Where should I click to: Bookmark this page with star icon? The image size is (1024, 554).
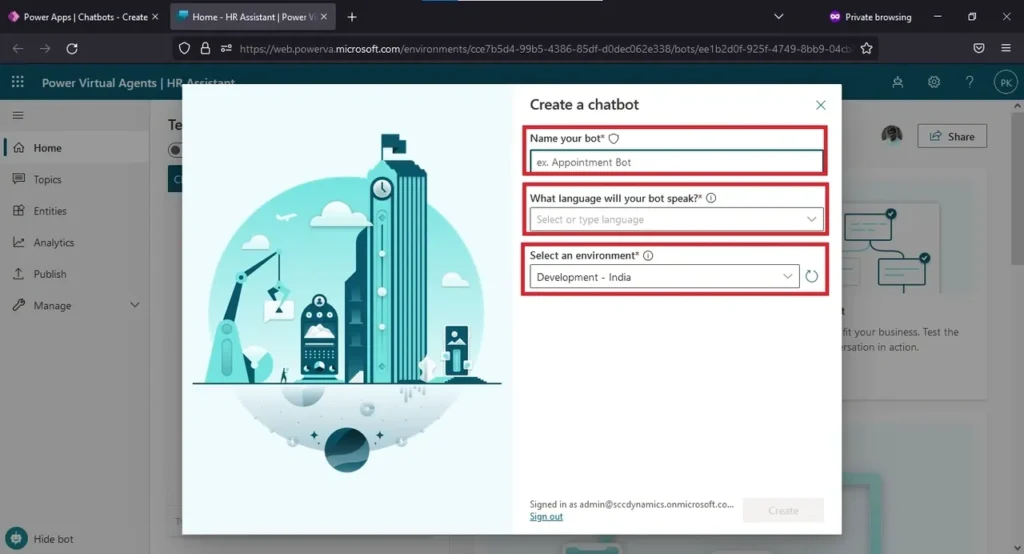click(x=866, y=48)
